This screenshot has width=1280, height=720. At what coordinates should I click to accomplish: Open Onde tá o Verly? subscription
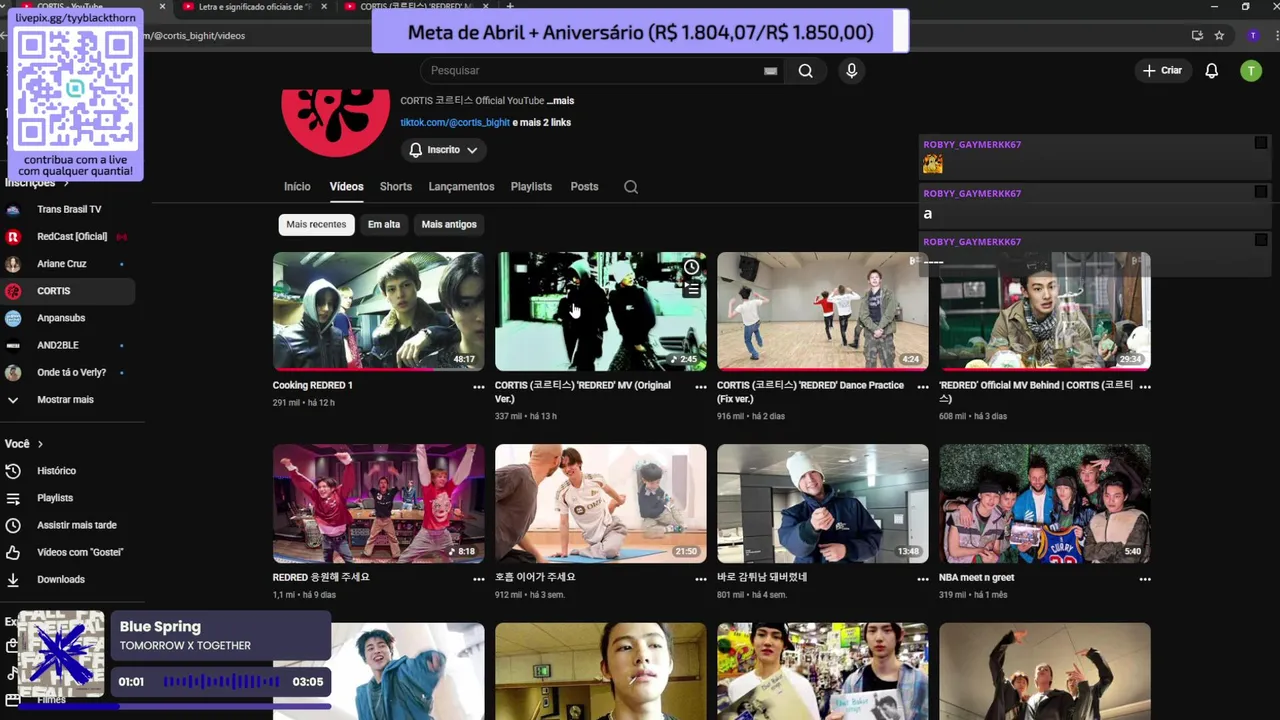coord(71,372)
